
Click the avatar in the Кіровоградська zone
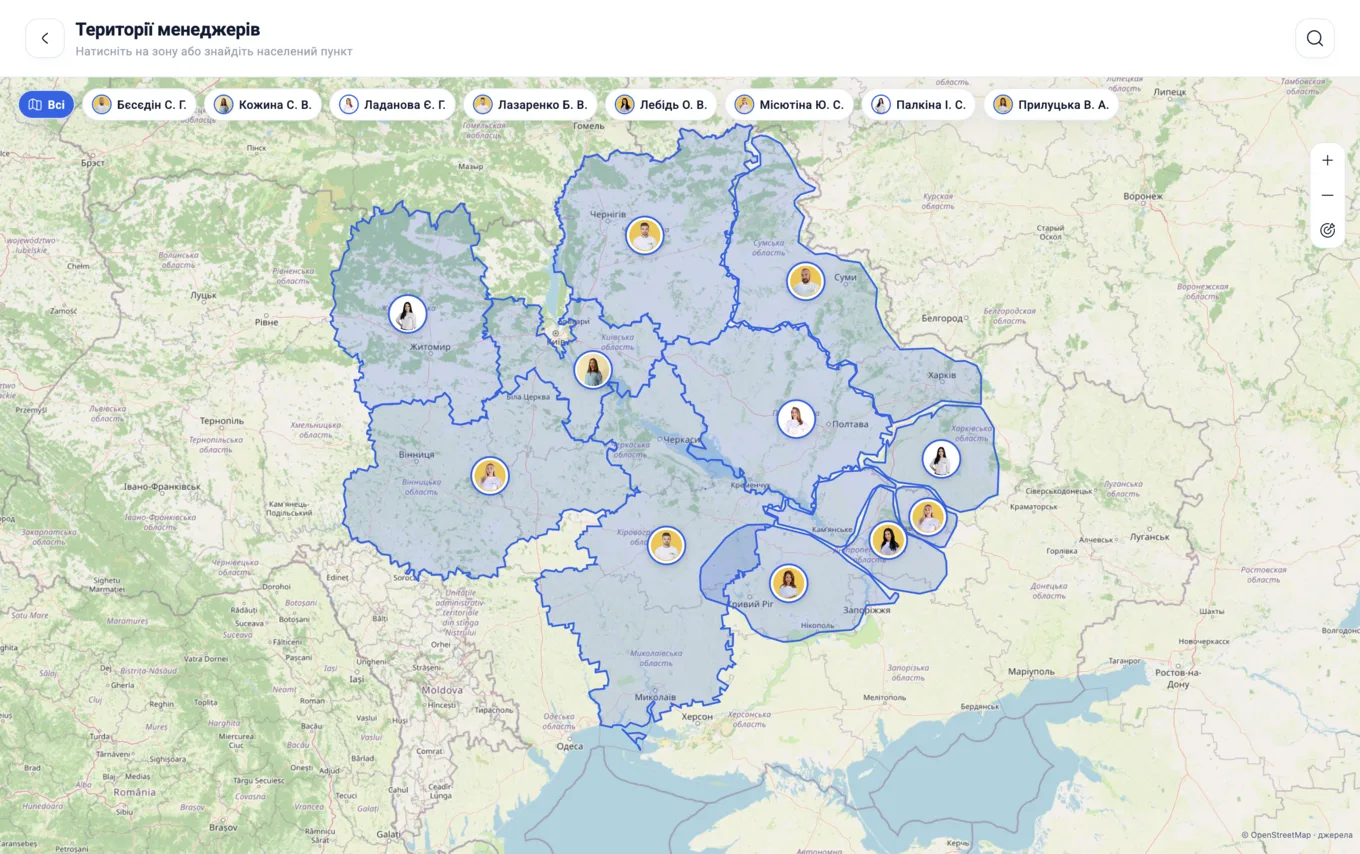tap(666, 545)
